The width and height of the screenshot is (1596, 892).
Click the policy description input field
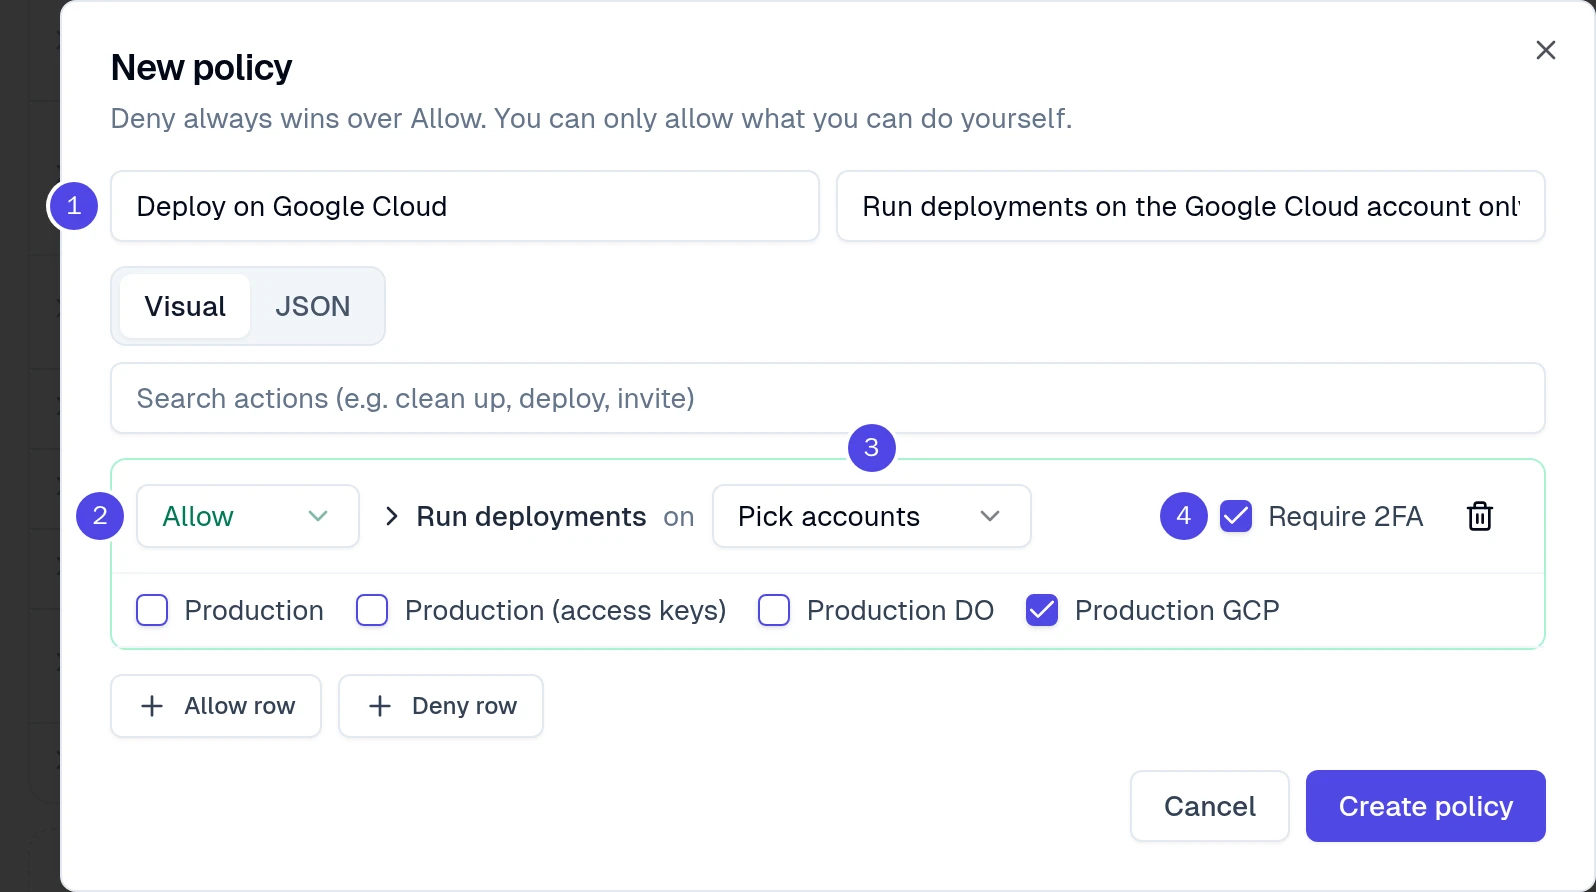[x=1191, y=206]
